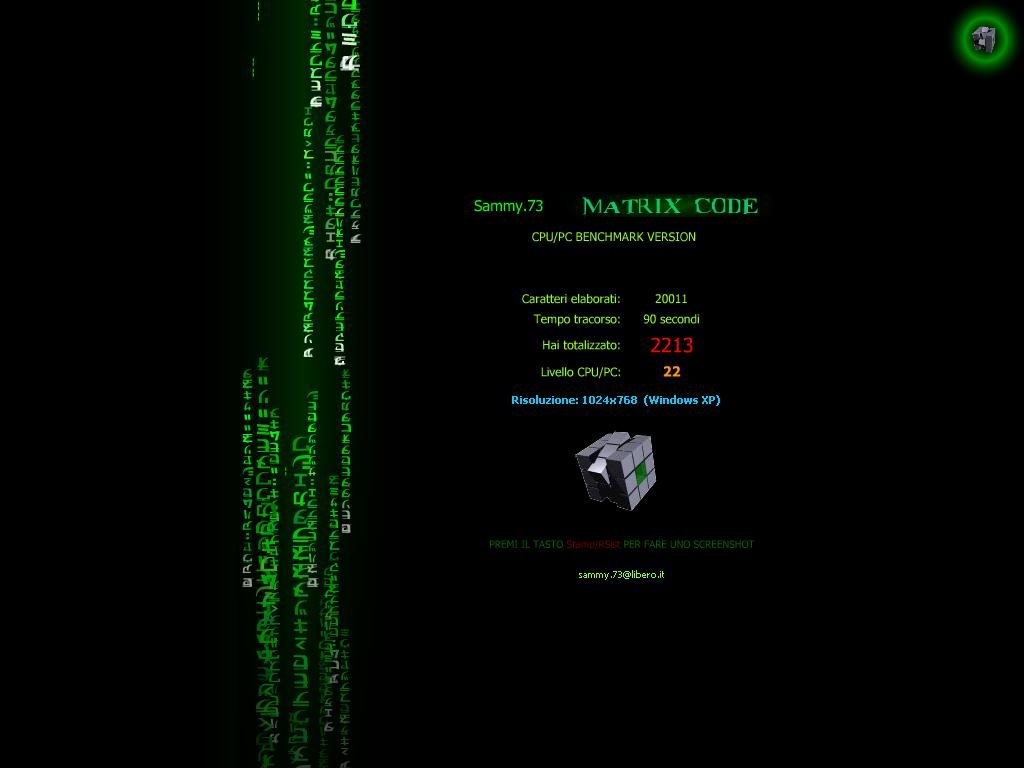Click the Livello CPU/PC label
Image resolution: width=1024 pixels, height=769 pixels.
580,372
